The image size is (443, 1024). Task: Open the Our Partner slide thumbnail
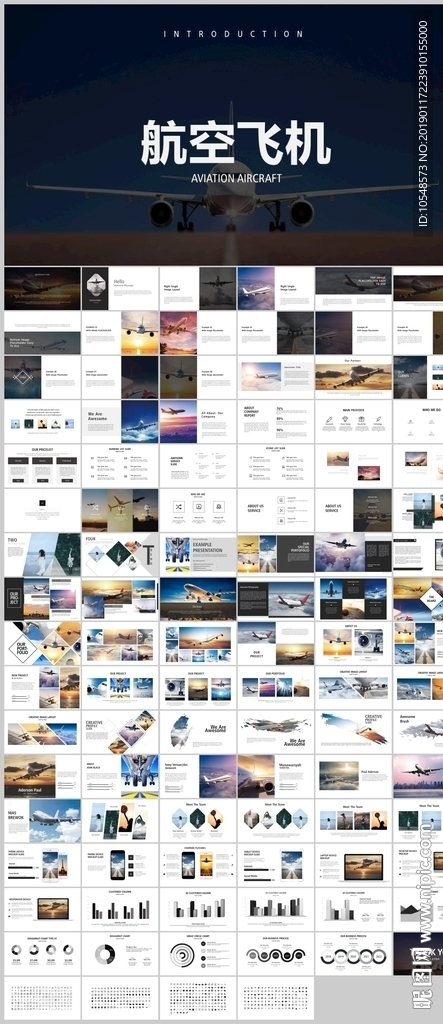(x=353, y=377)
